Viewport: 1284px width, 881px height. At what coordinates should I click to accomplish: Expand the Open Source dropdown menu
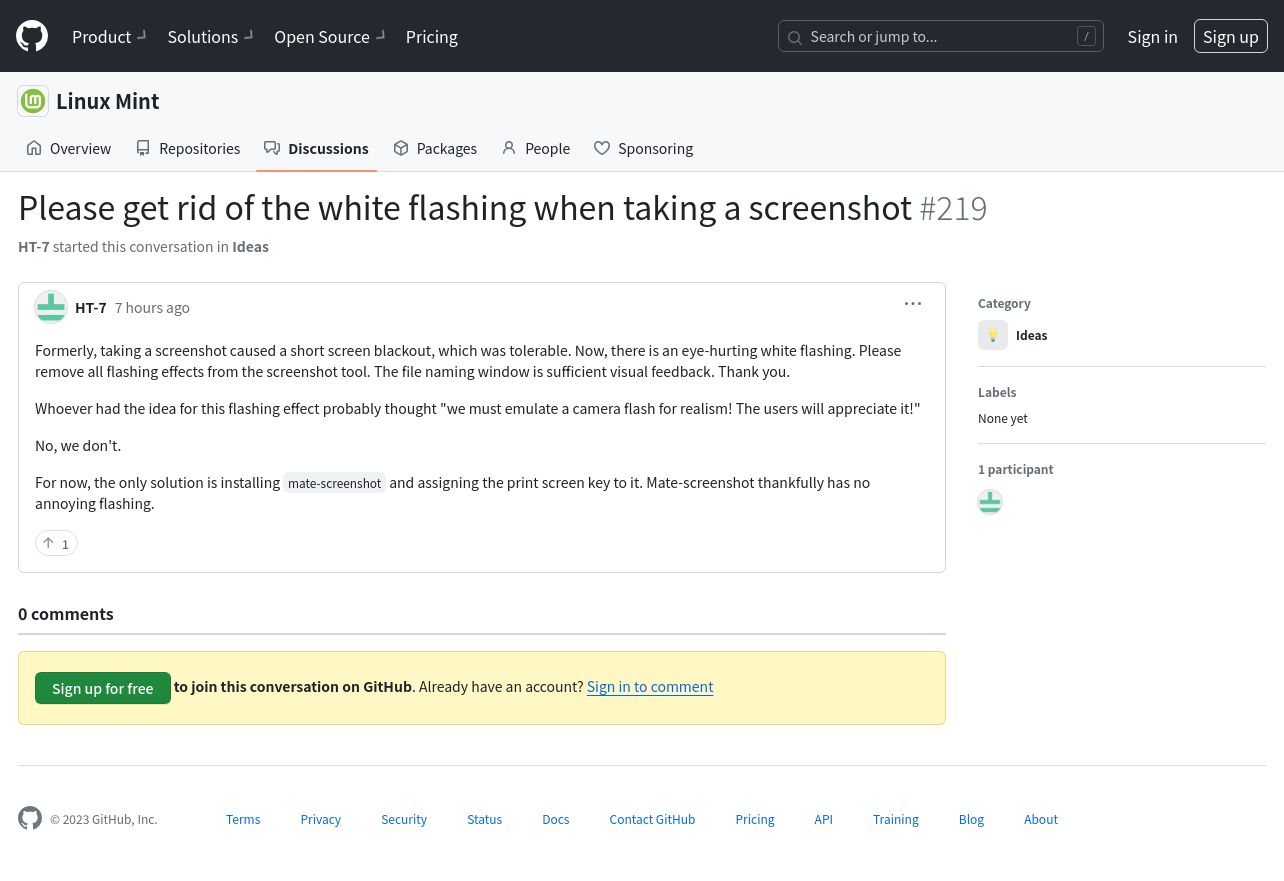[x=329, y=36]
